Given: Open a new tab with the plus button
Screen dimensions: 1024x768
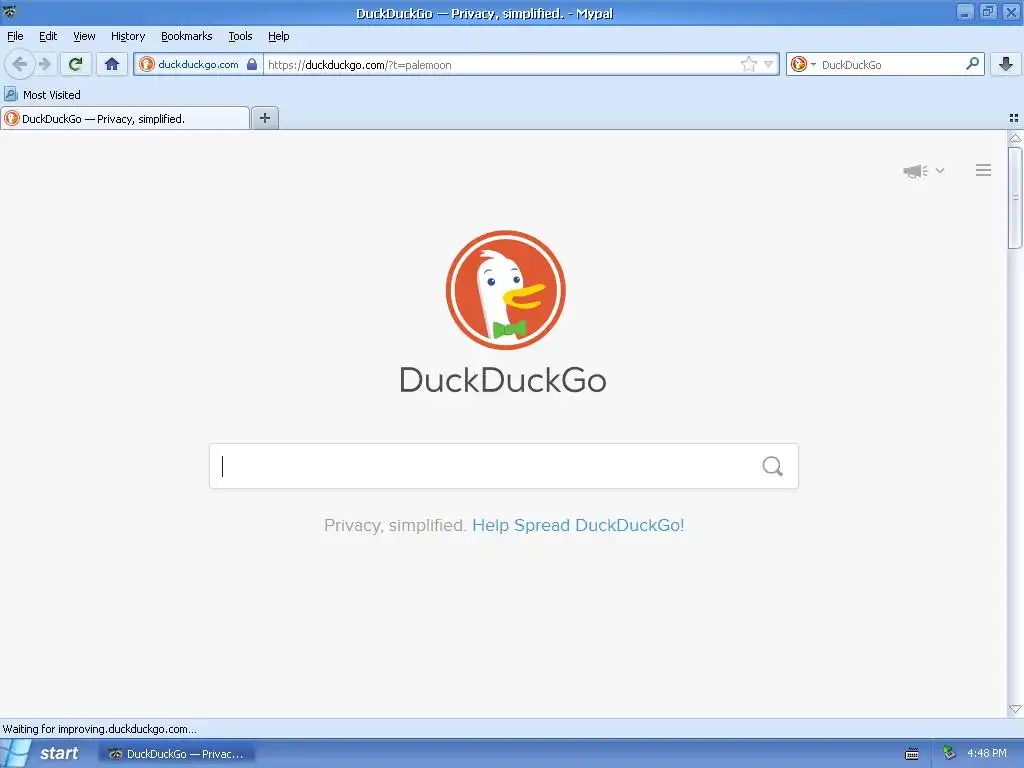Looking at the screenshot, I should [x=265, y=118].
